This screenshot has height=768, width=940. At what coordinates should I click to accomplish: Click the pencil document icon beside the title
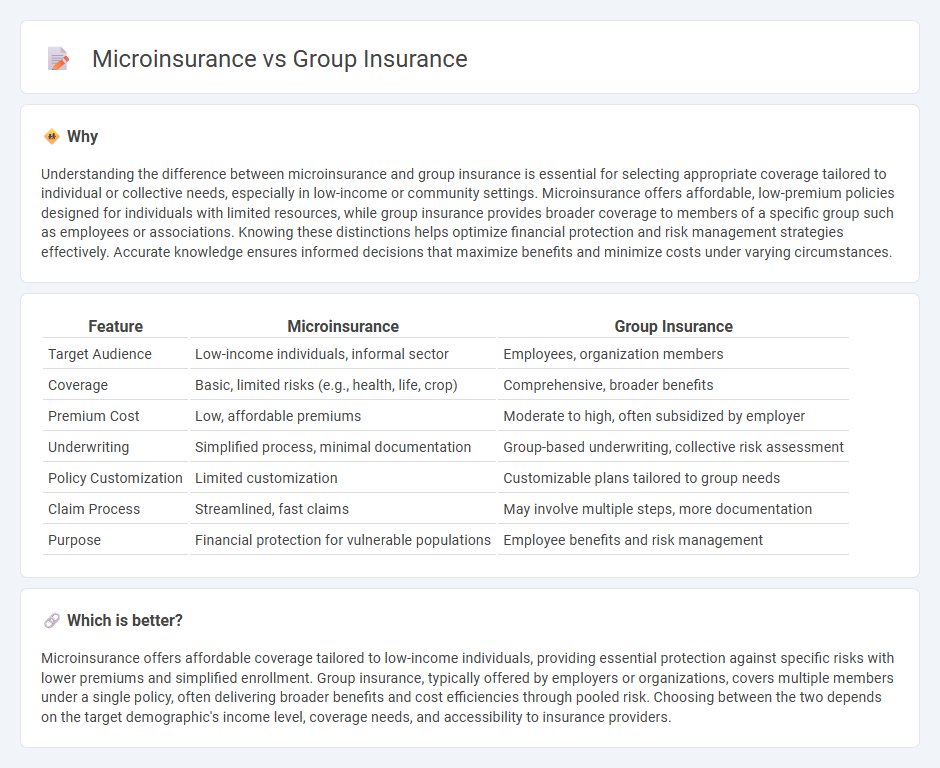point(58,59)
